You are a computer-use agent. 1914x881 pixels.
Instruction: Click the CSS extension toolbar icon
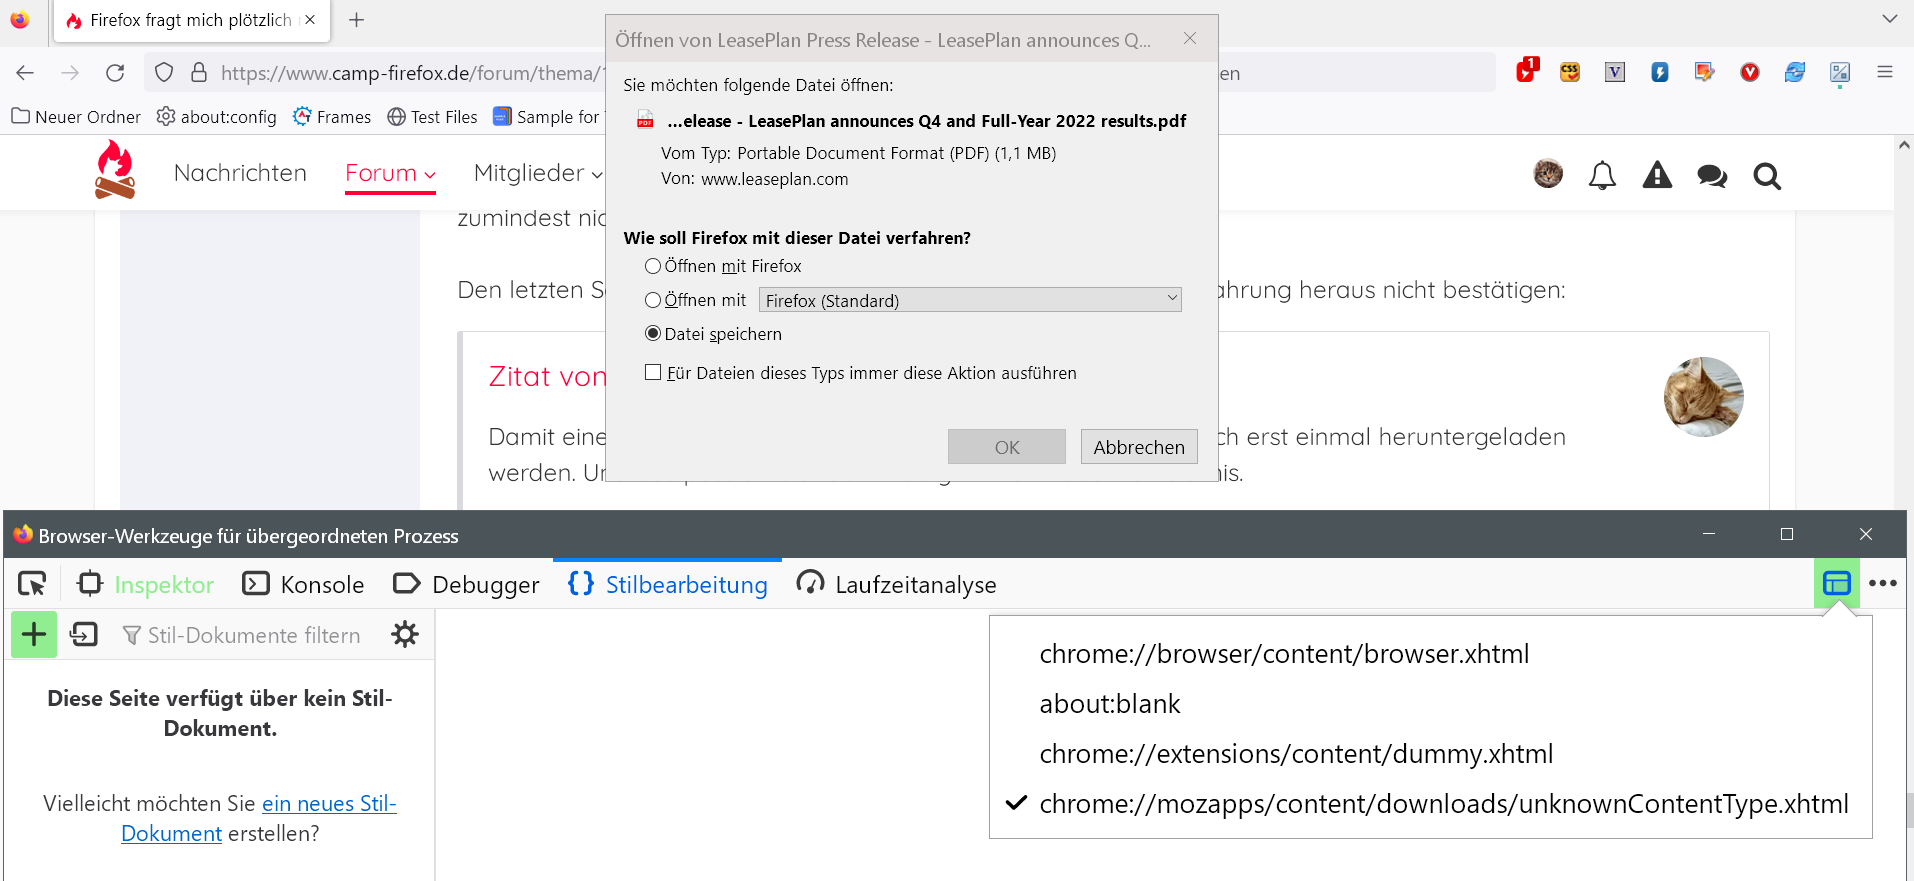point(1570,72)
